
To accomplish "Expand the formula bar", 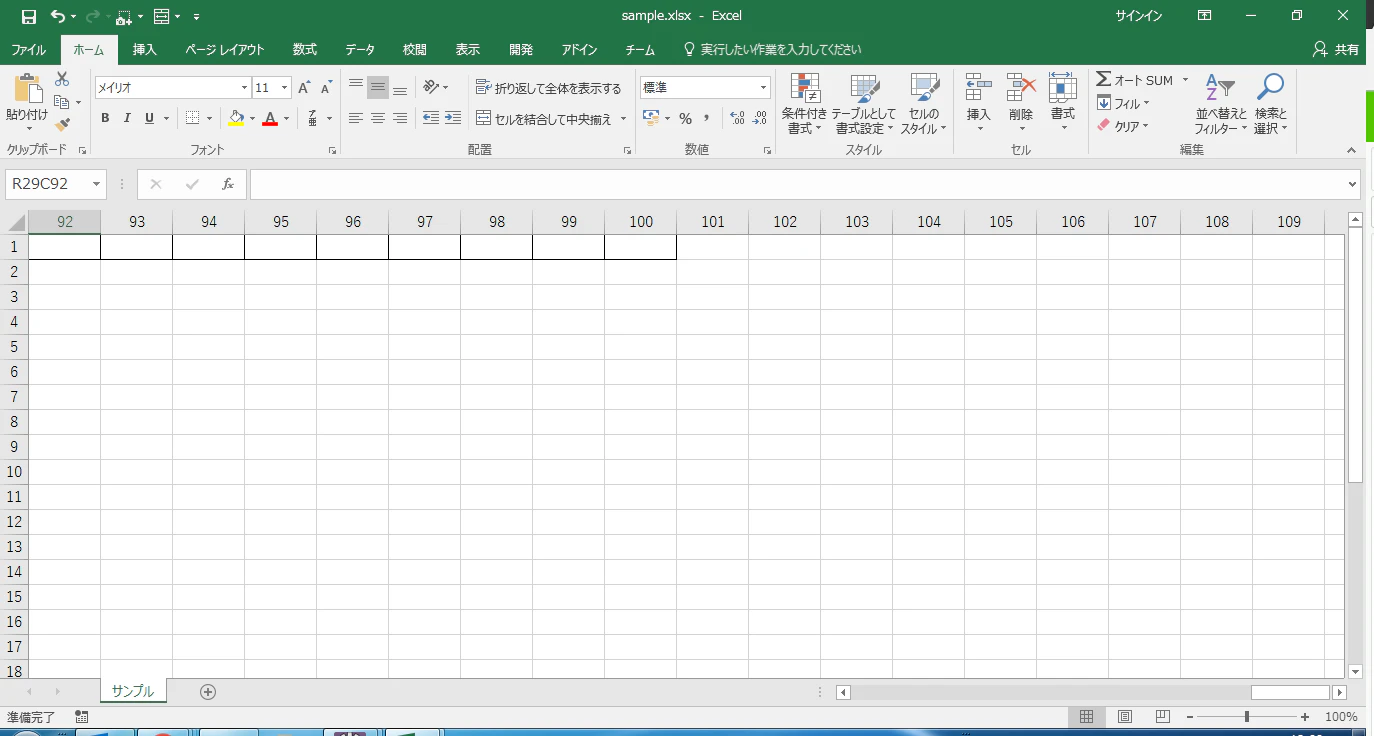I will (x=1353, y=184).
